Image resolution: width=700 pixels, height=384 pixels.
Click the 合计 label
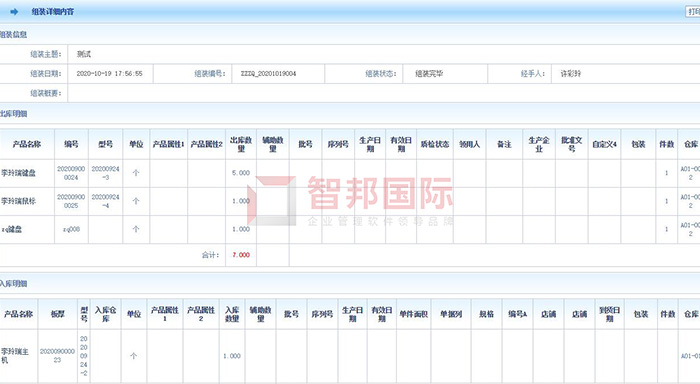point(210,255)
